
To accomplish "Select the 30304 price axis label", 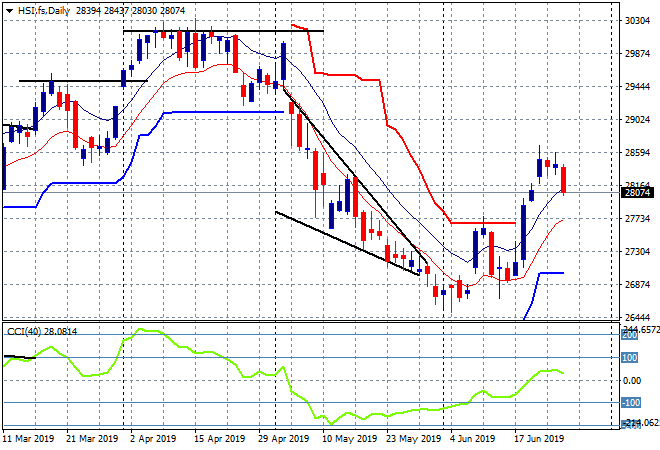I will click(637, 21).
